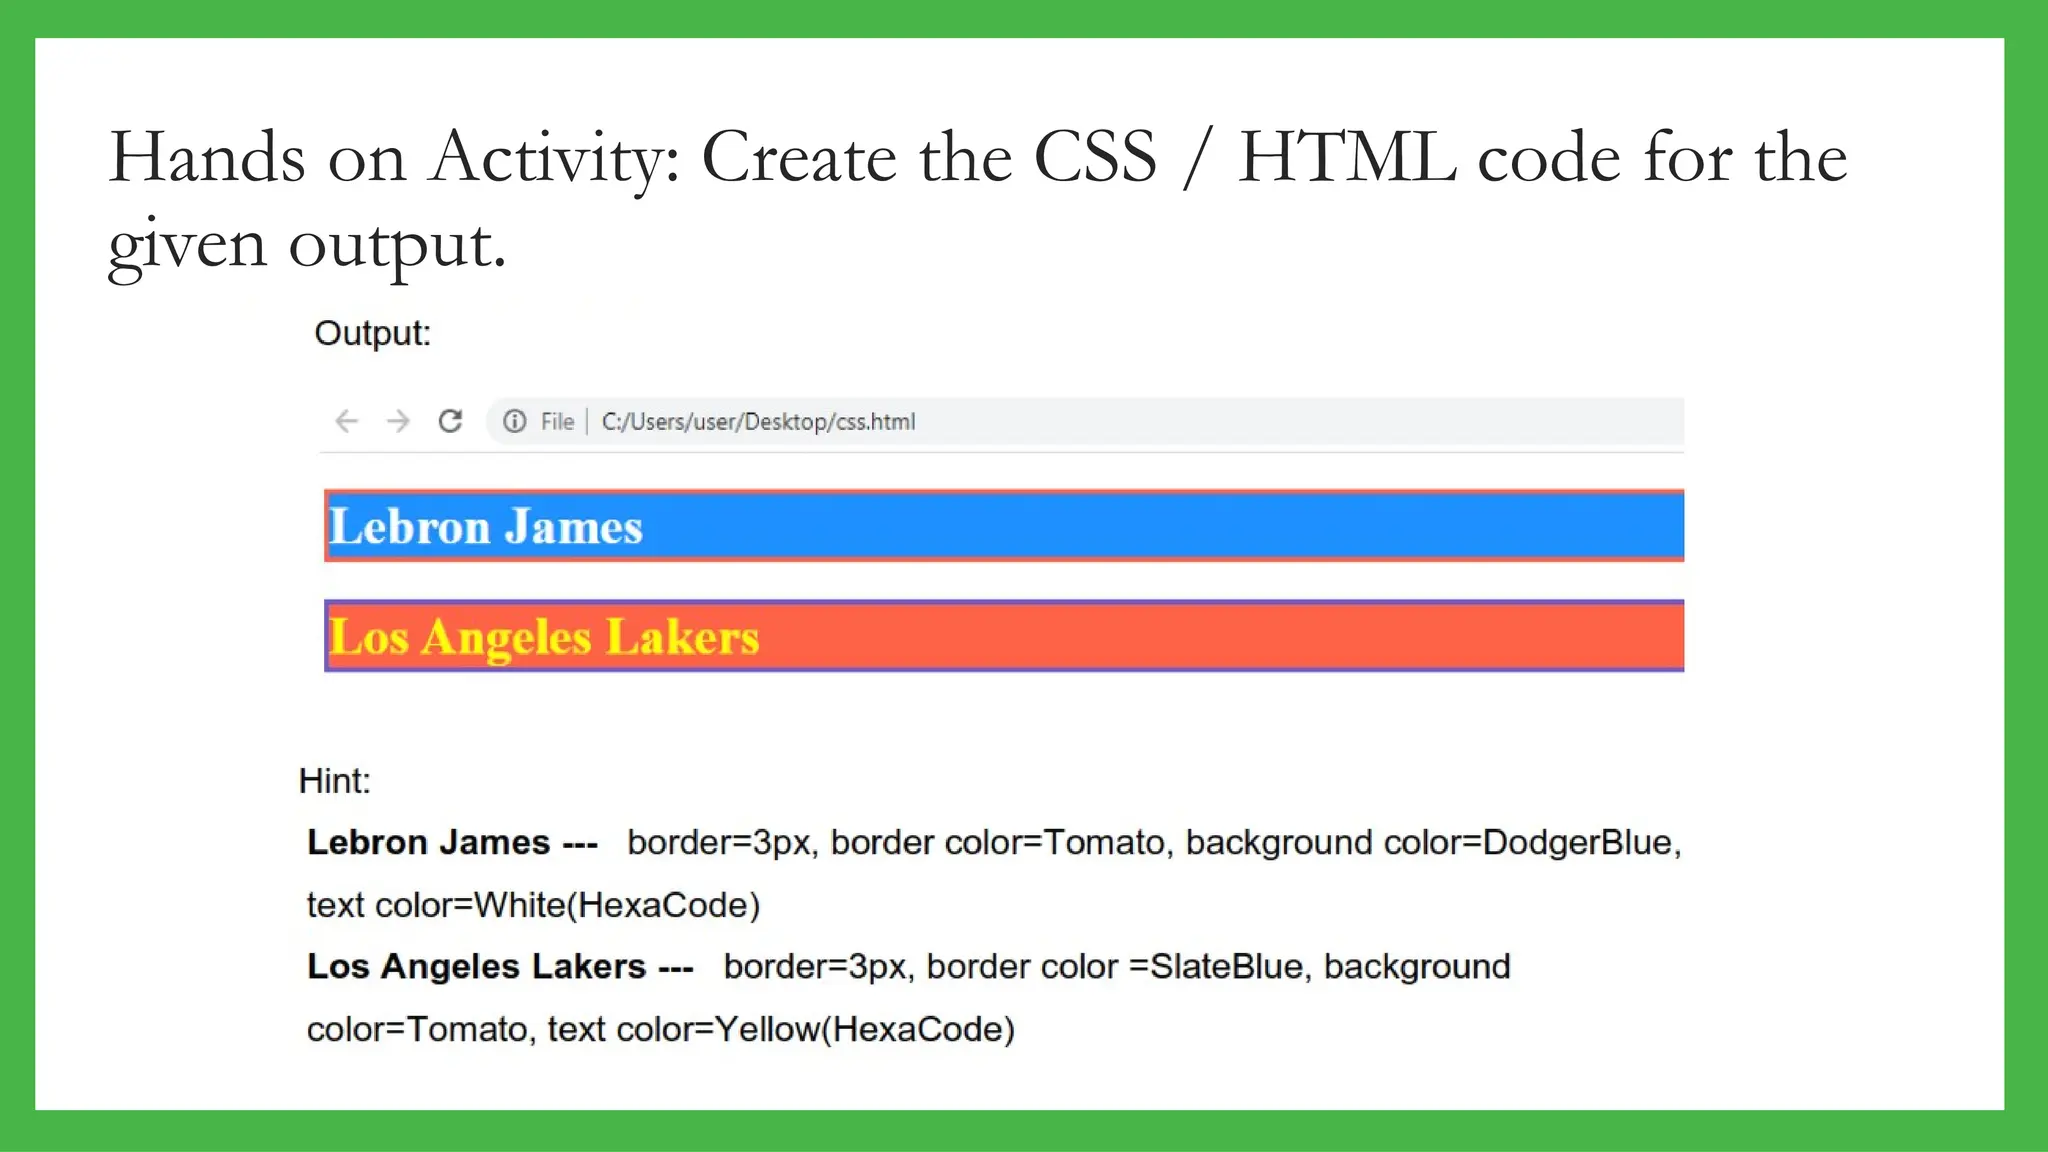This screenshot has height=1152, width=2048.
Task: Click 'color=Tomato, text color=Yellow(HexaCode)' line
Action: (x=660, y=1029)
